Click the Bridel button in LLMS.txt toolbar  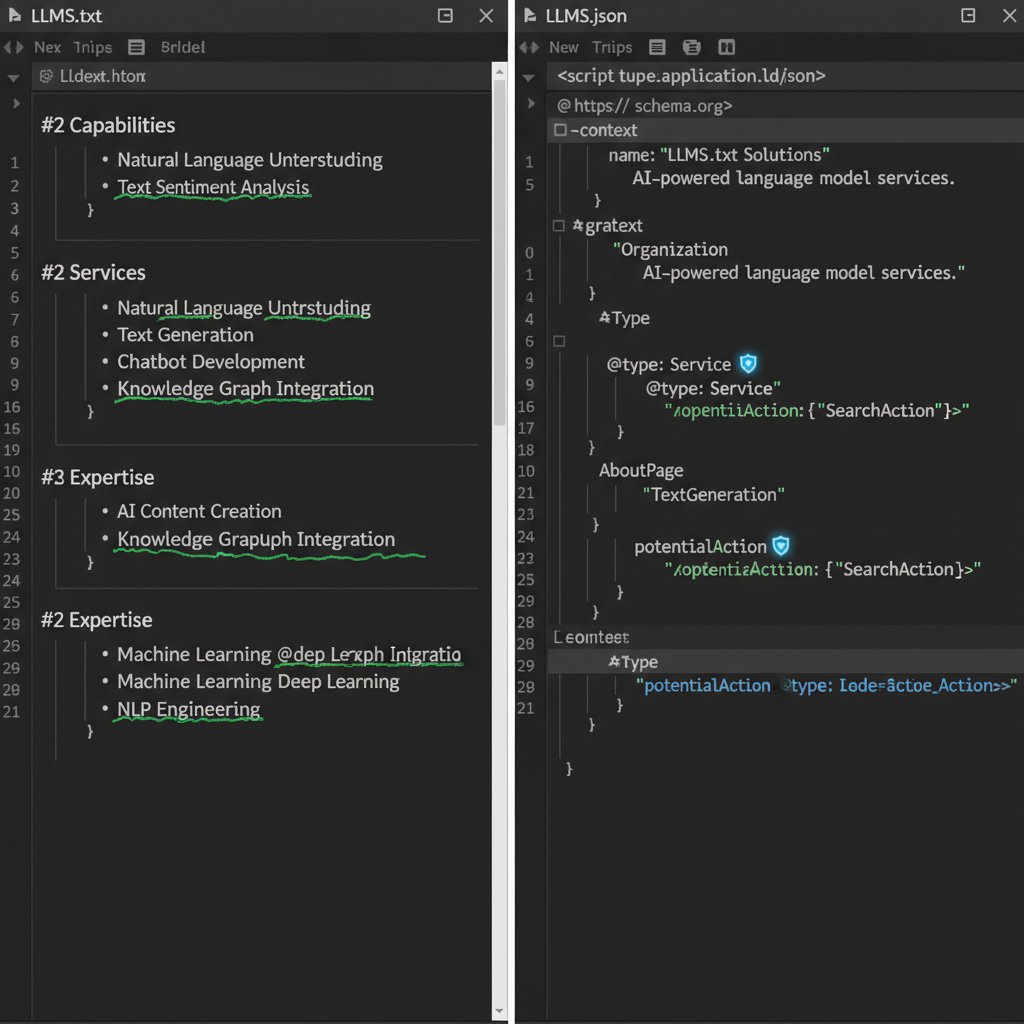(x=182, y=47)
